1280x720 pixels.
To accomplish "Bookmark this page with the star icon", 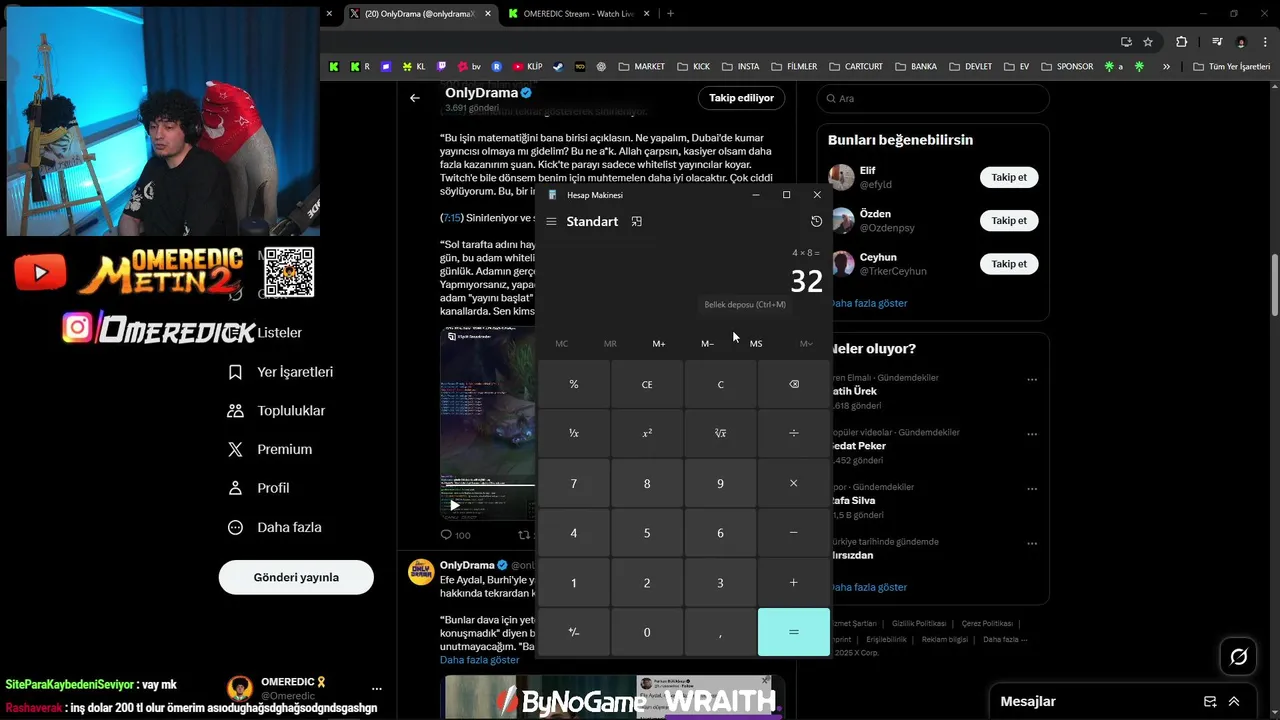I will 1148,42.
